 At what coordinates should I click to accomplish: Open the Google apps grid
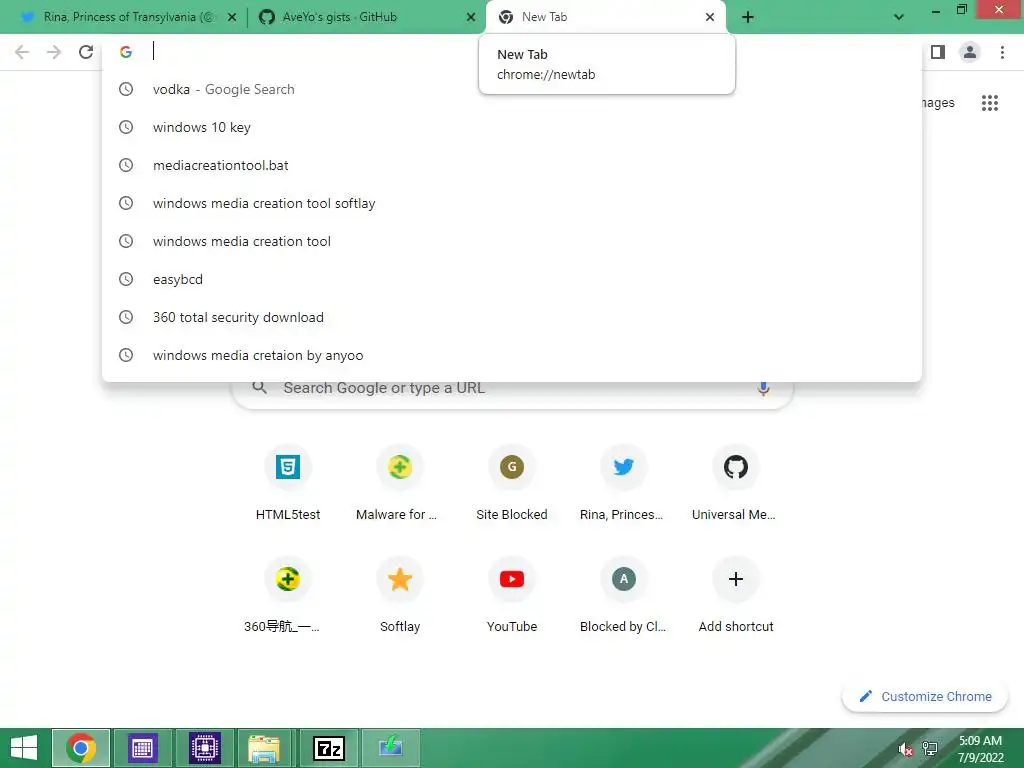[989, 103]
